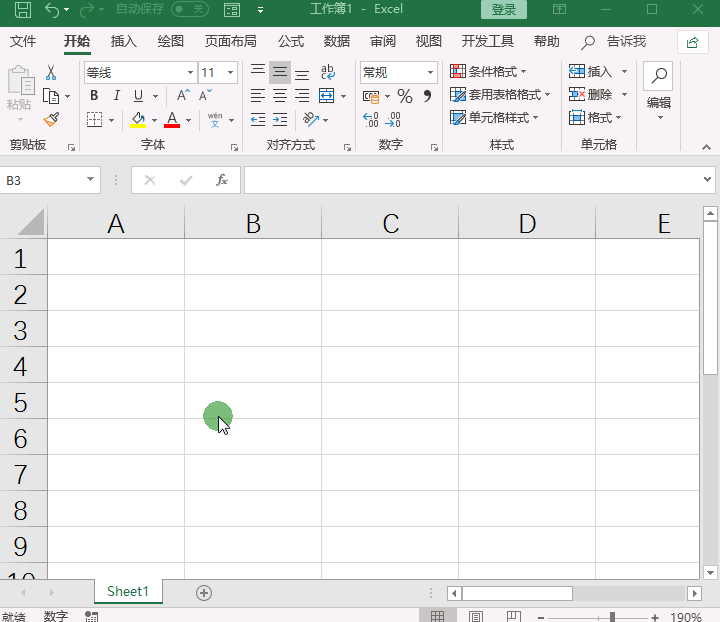Switch to the 公式 (Formulas) ribbon tab

point(290,41)
